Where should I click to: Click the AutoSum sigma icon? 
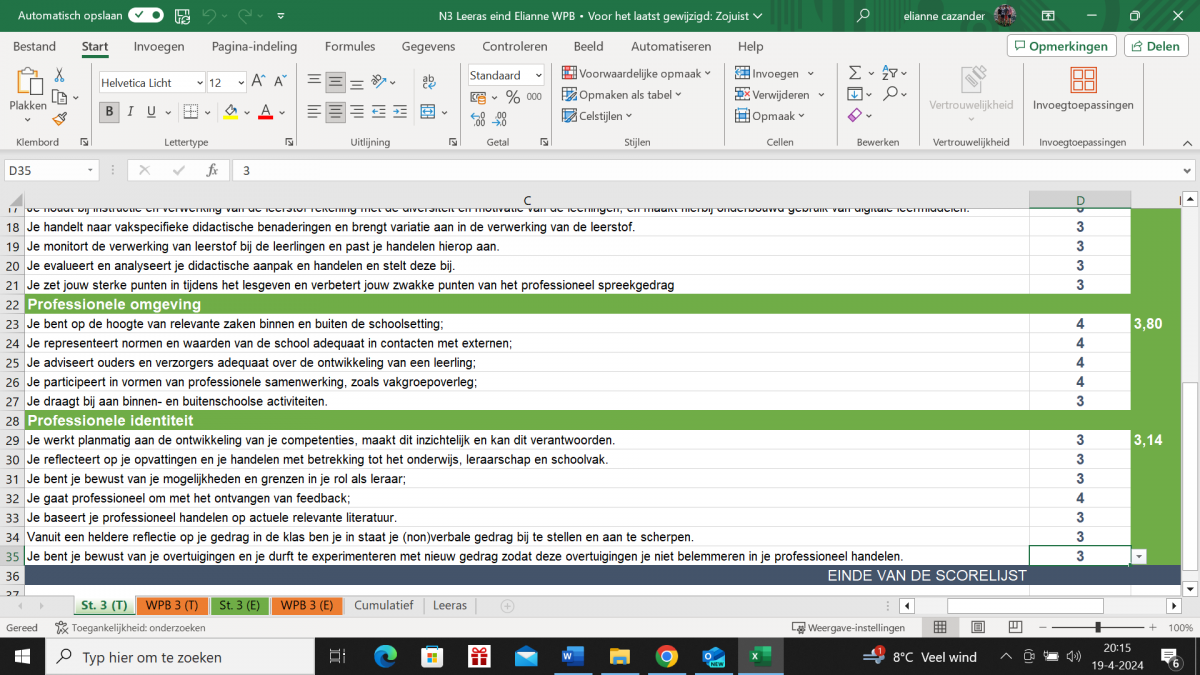coord(854,73)
